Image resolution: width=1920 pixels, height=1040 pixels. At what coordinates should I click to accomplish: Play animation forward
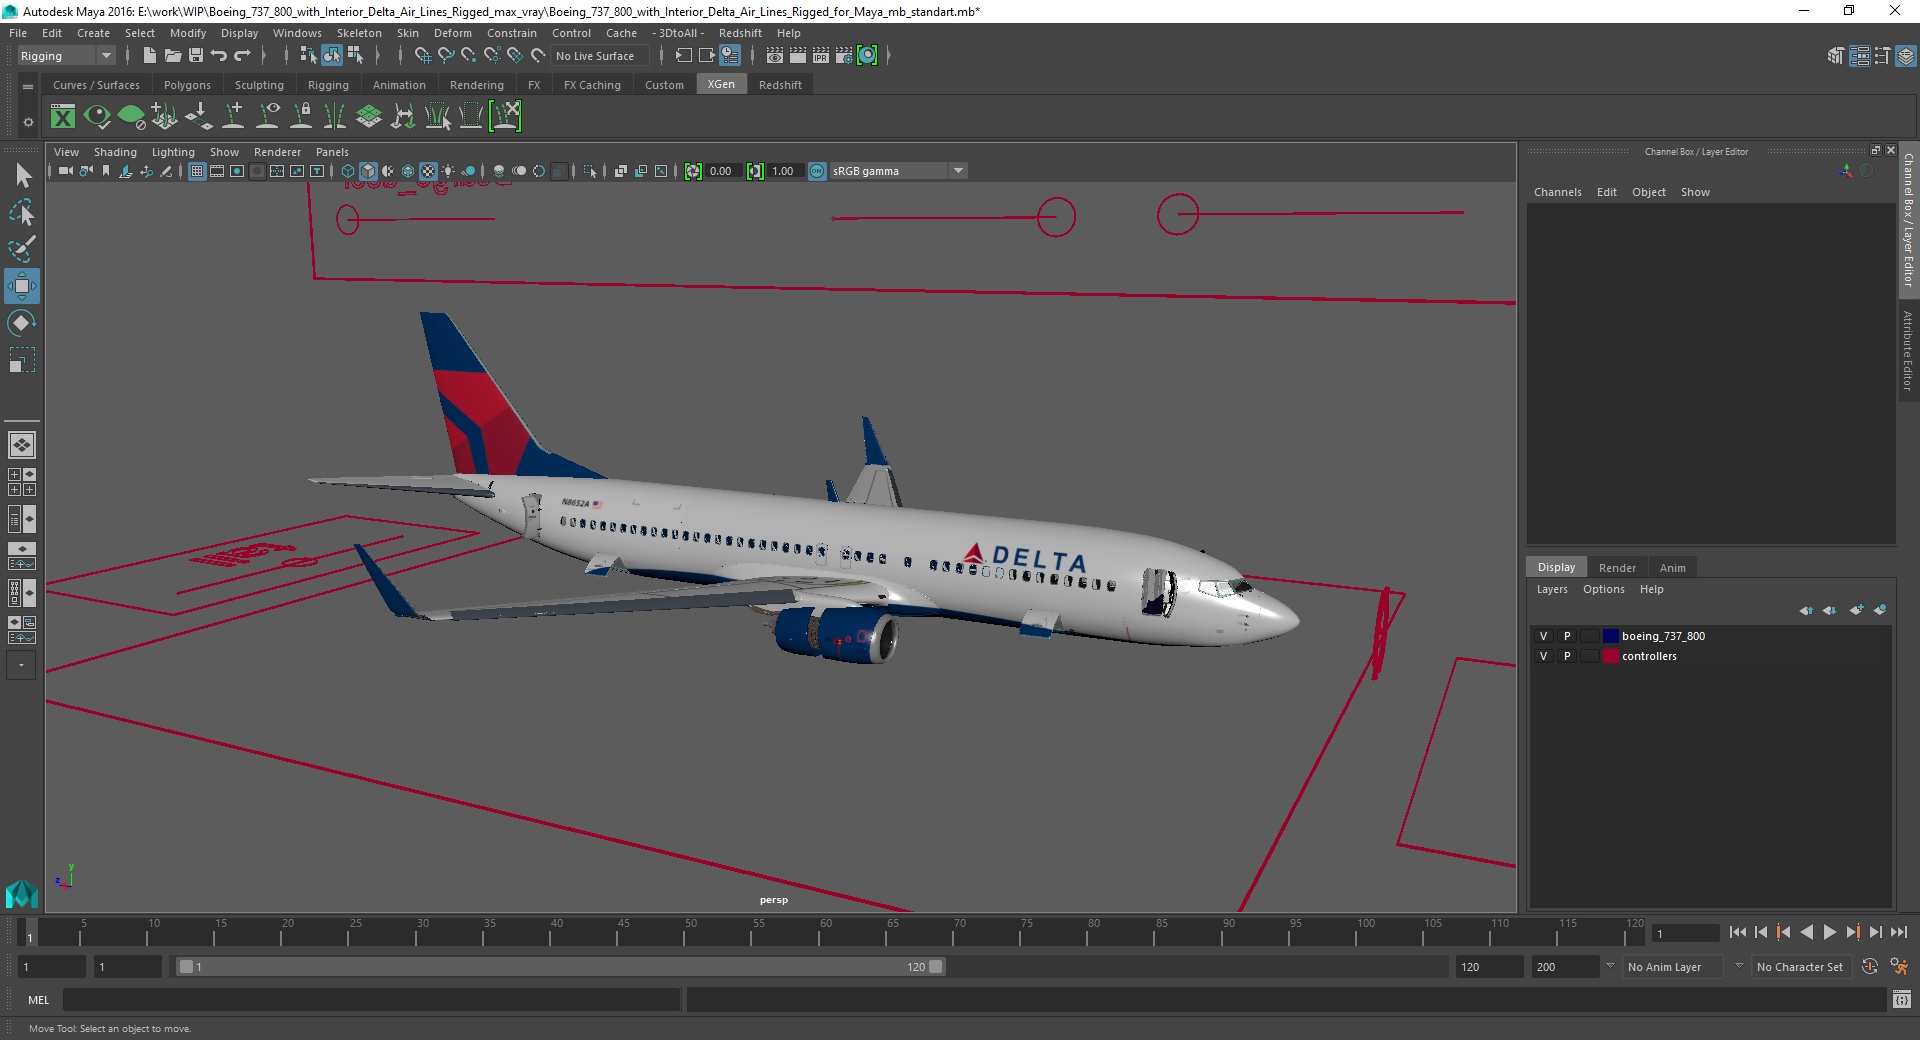1829,932
